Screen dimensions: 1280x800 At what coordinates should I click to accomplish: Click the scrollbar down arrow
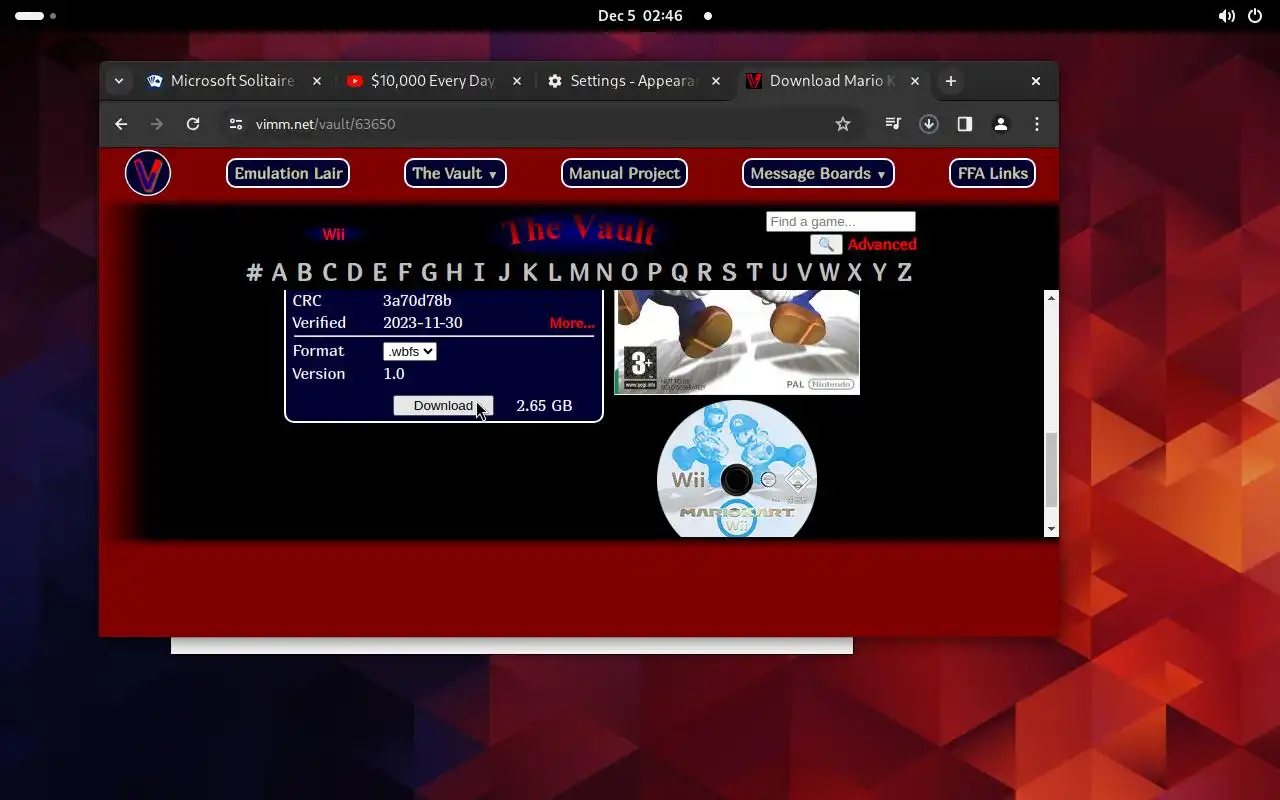(1051, 529)
